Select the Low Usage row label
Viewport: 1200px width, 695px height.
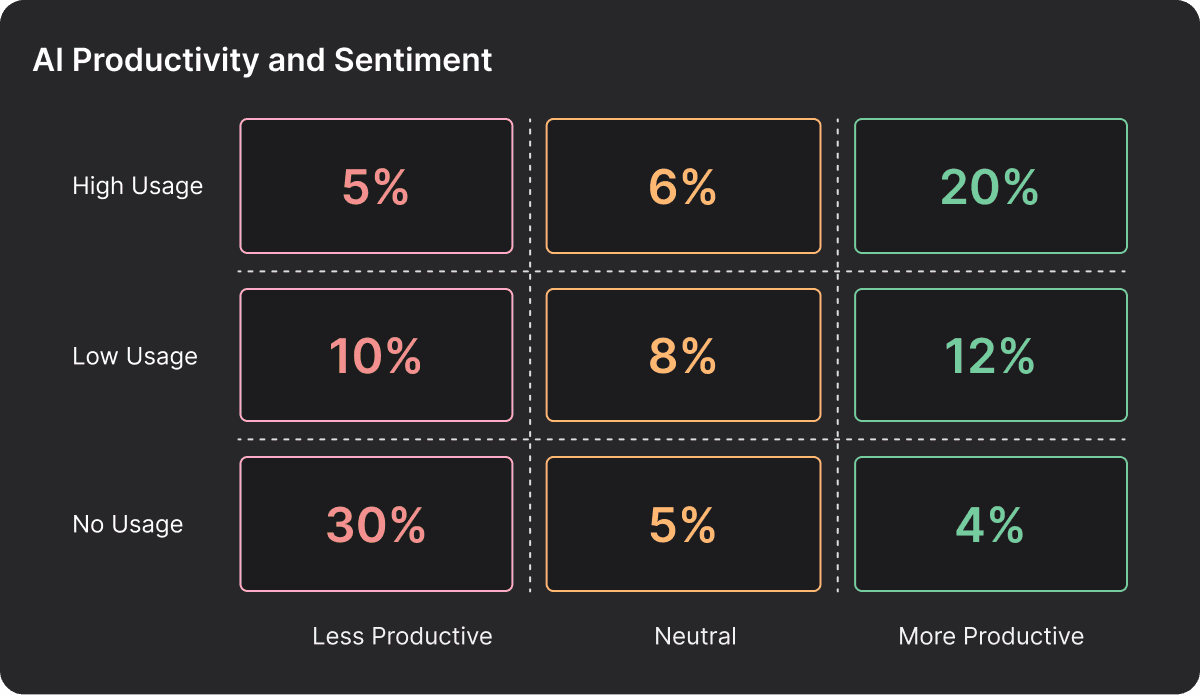[135, 356]
